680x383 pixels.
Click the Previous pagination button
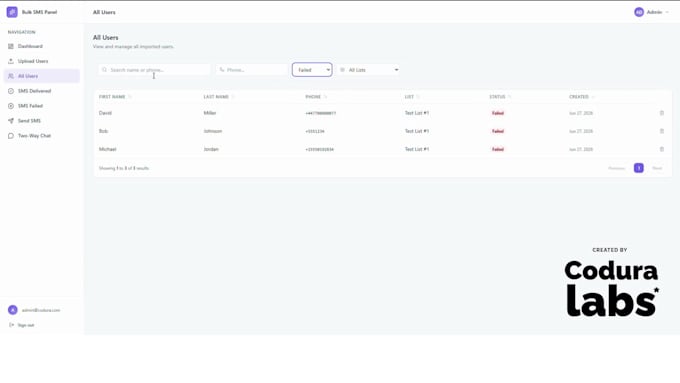pyautogui.click(x=616, y=168)
